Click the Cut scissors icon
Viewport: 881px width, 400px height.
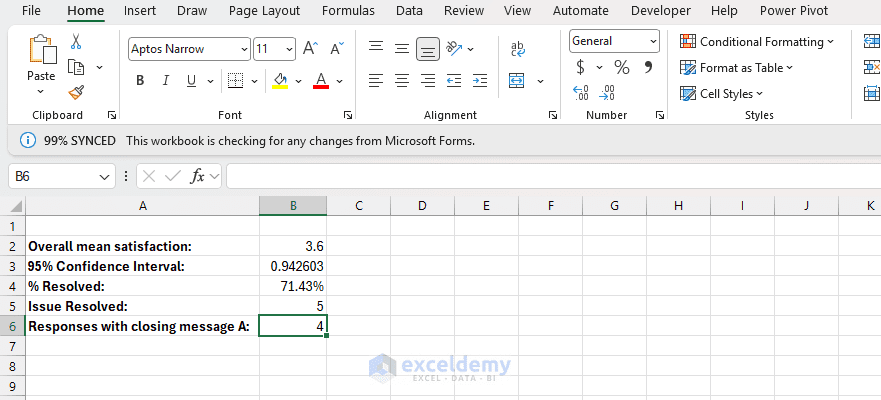(76, 42)
